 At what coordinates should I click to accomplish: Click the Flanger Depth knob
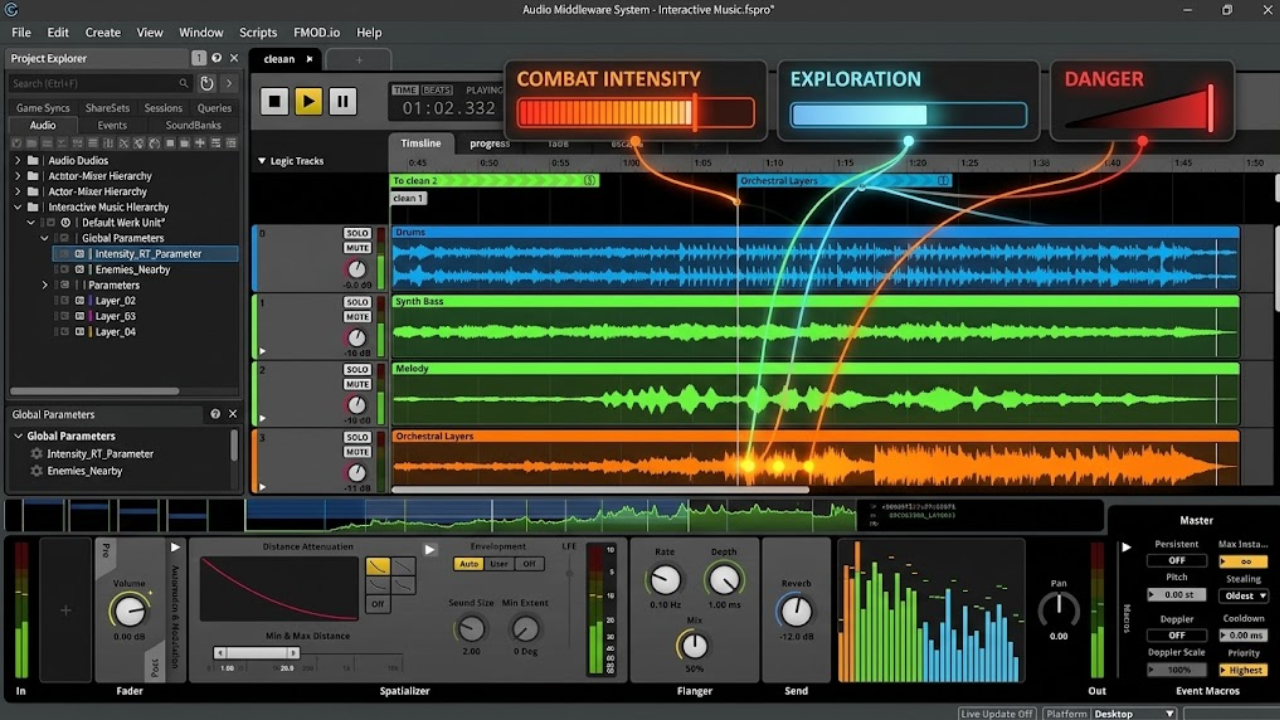click(x=724, y=579)
